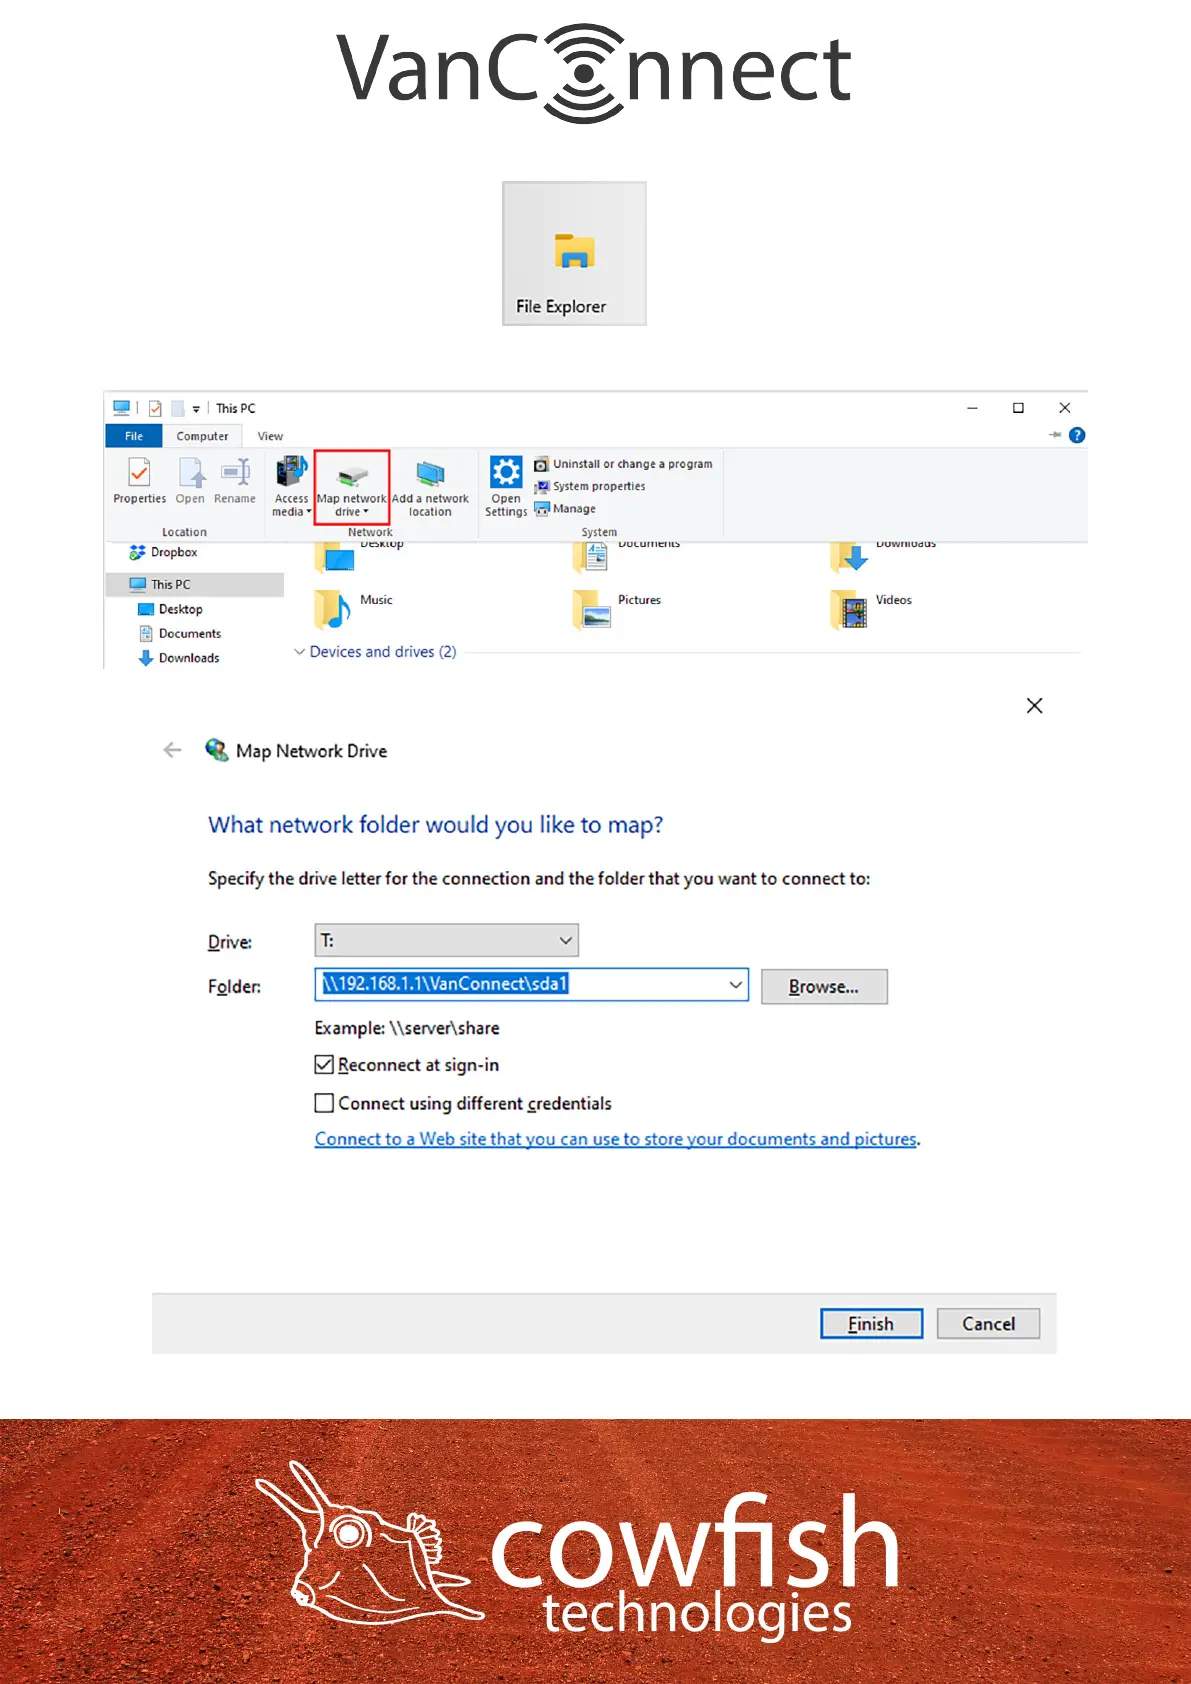Switch to the View ribbon tab
1191x1684 pixels.
pyautogui.click(x=270, y=436)
